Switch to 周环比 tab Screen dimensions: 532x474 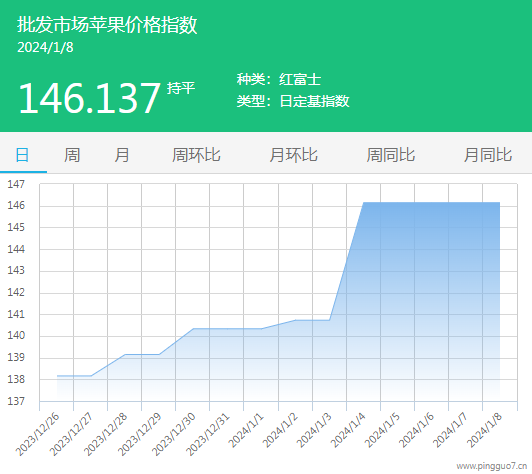point(196,155)
